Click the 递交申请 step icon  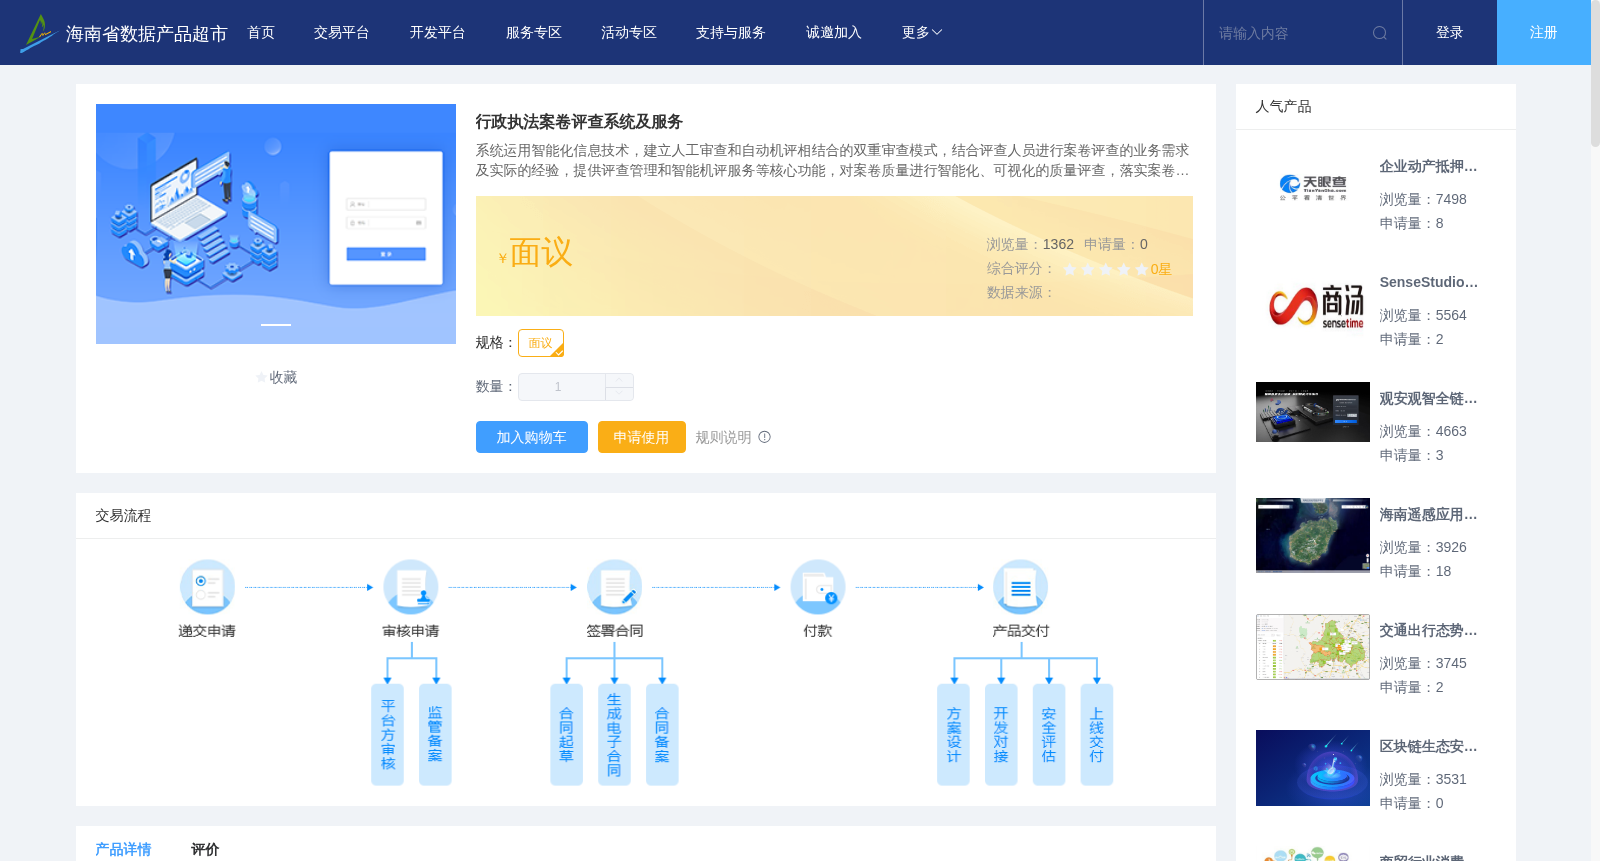pos(207,587)
